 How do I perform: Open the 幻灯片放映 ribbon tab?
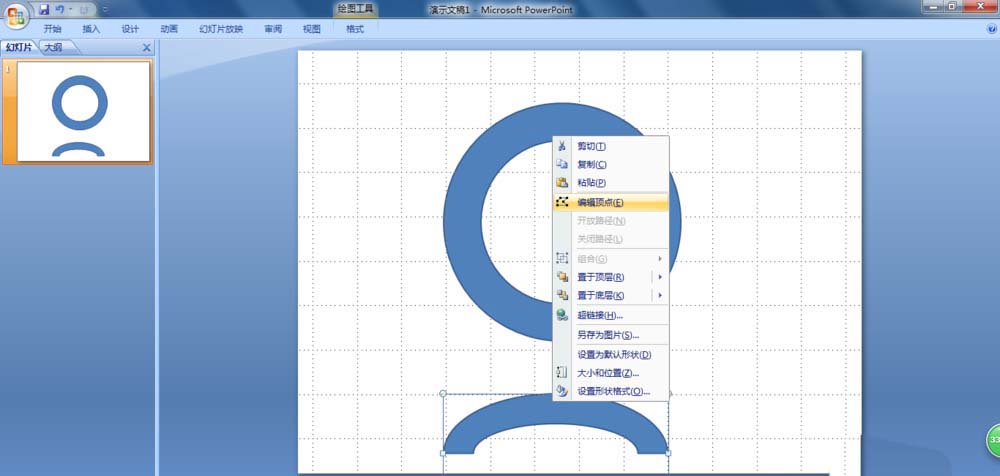[221, 29]
